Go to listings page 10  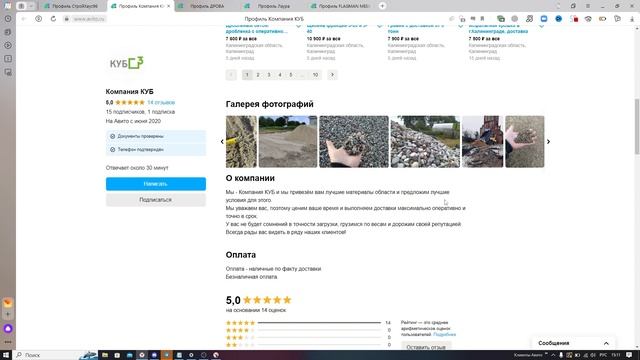[x=316, y=75]
